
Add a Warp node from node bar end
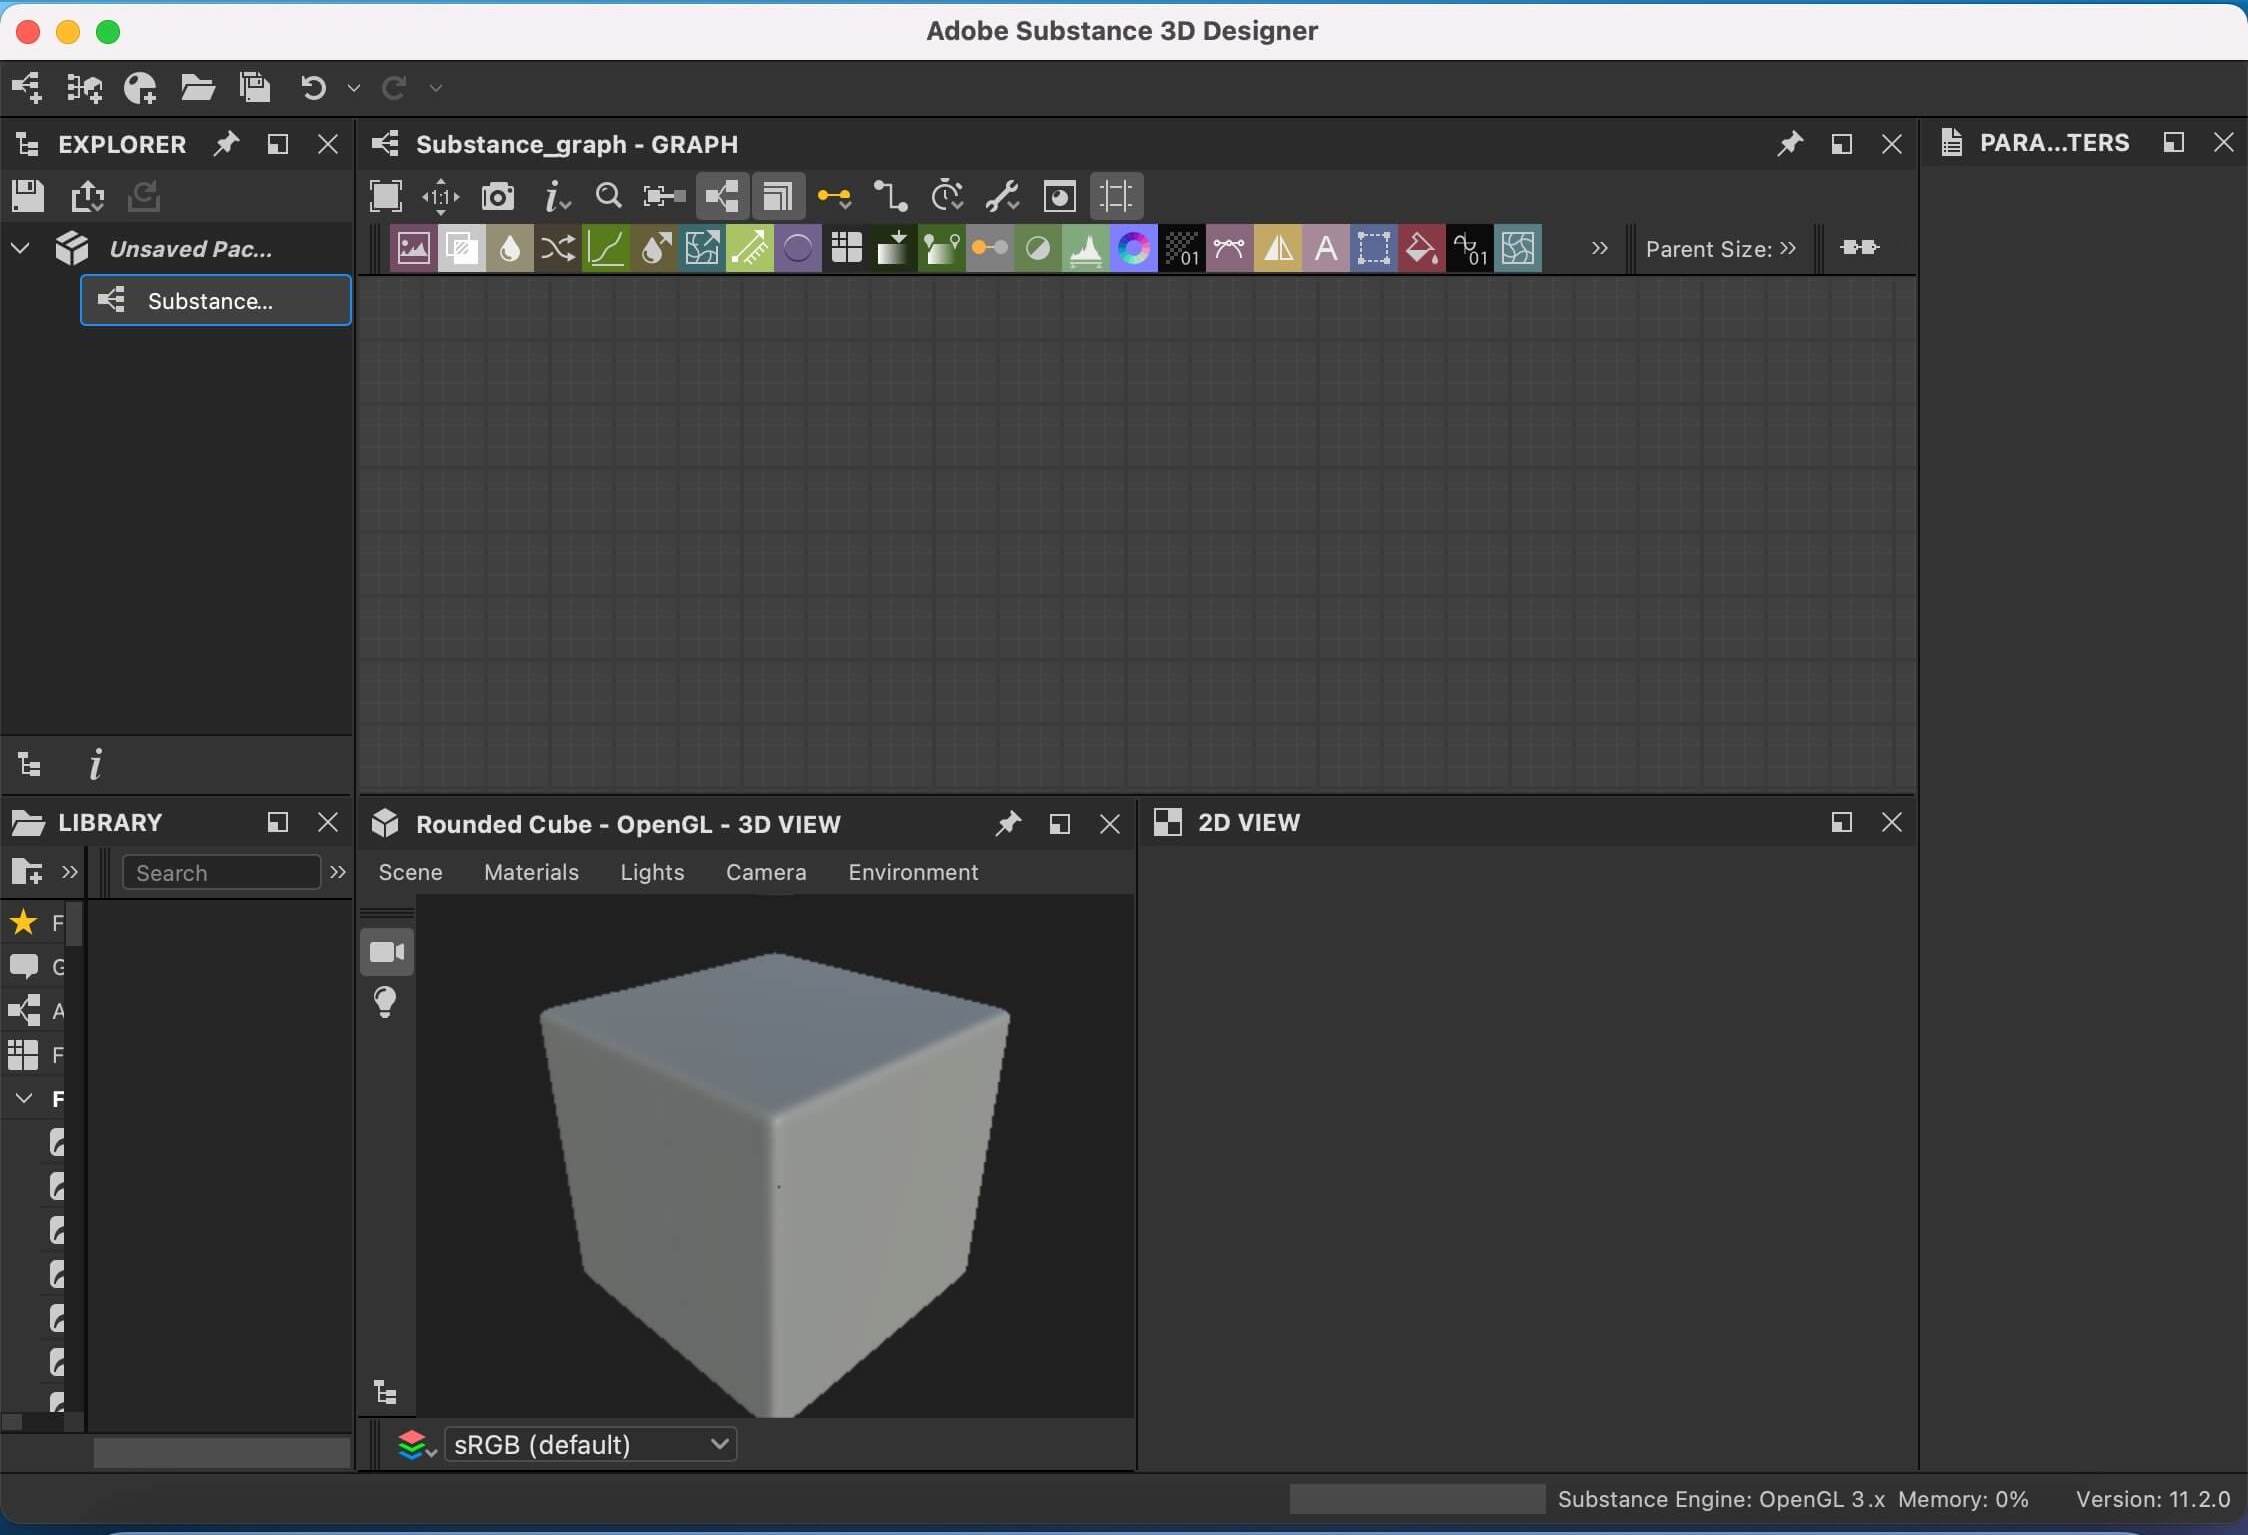coord(1517,248)
